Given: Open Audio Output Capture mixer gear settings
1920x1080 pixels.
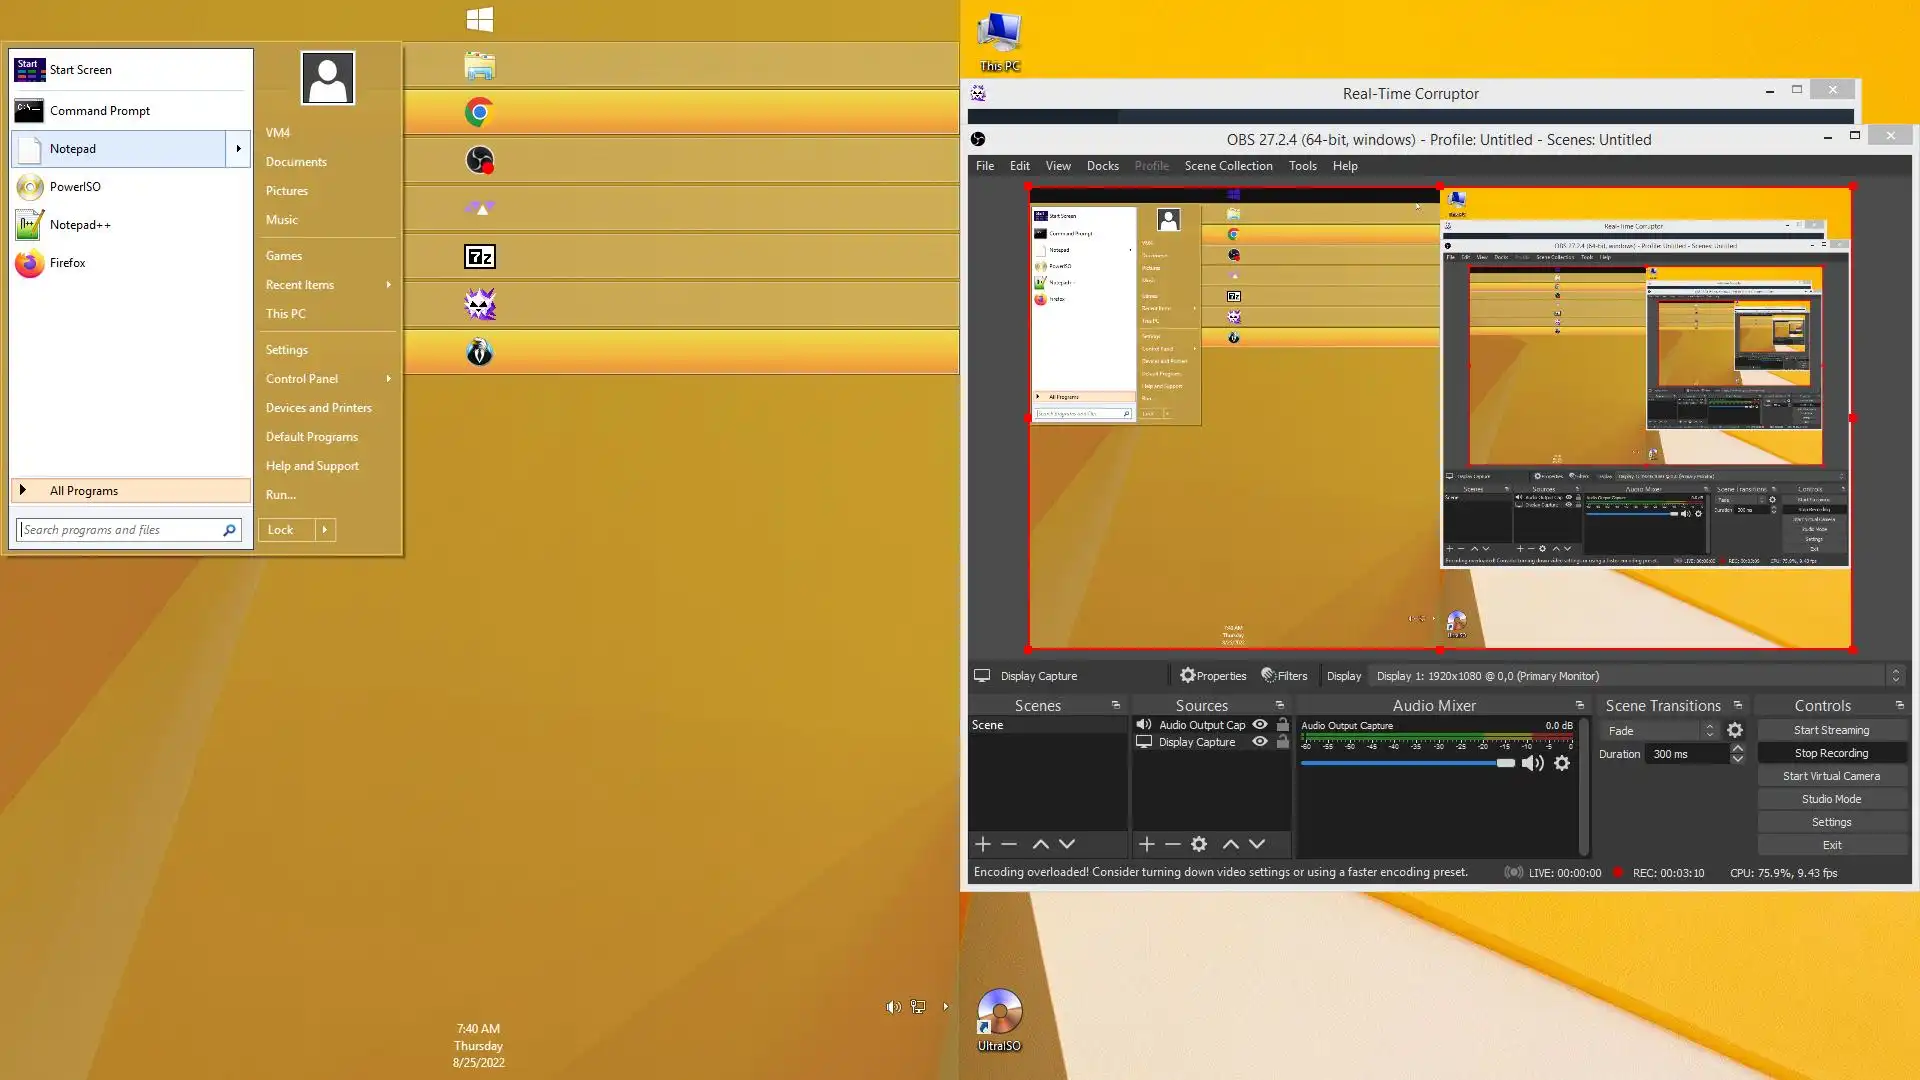Looking at the screenshot, I should [x=1562, y=764].
